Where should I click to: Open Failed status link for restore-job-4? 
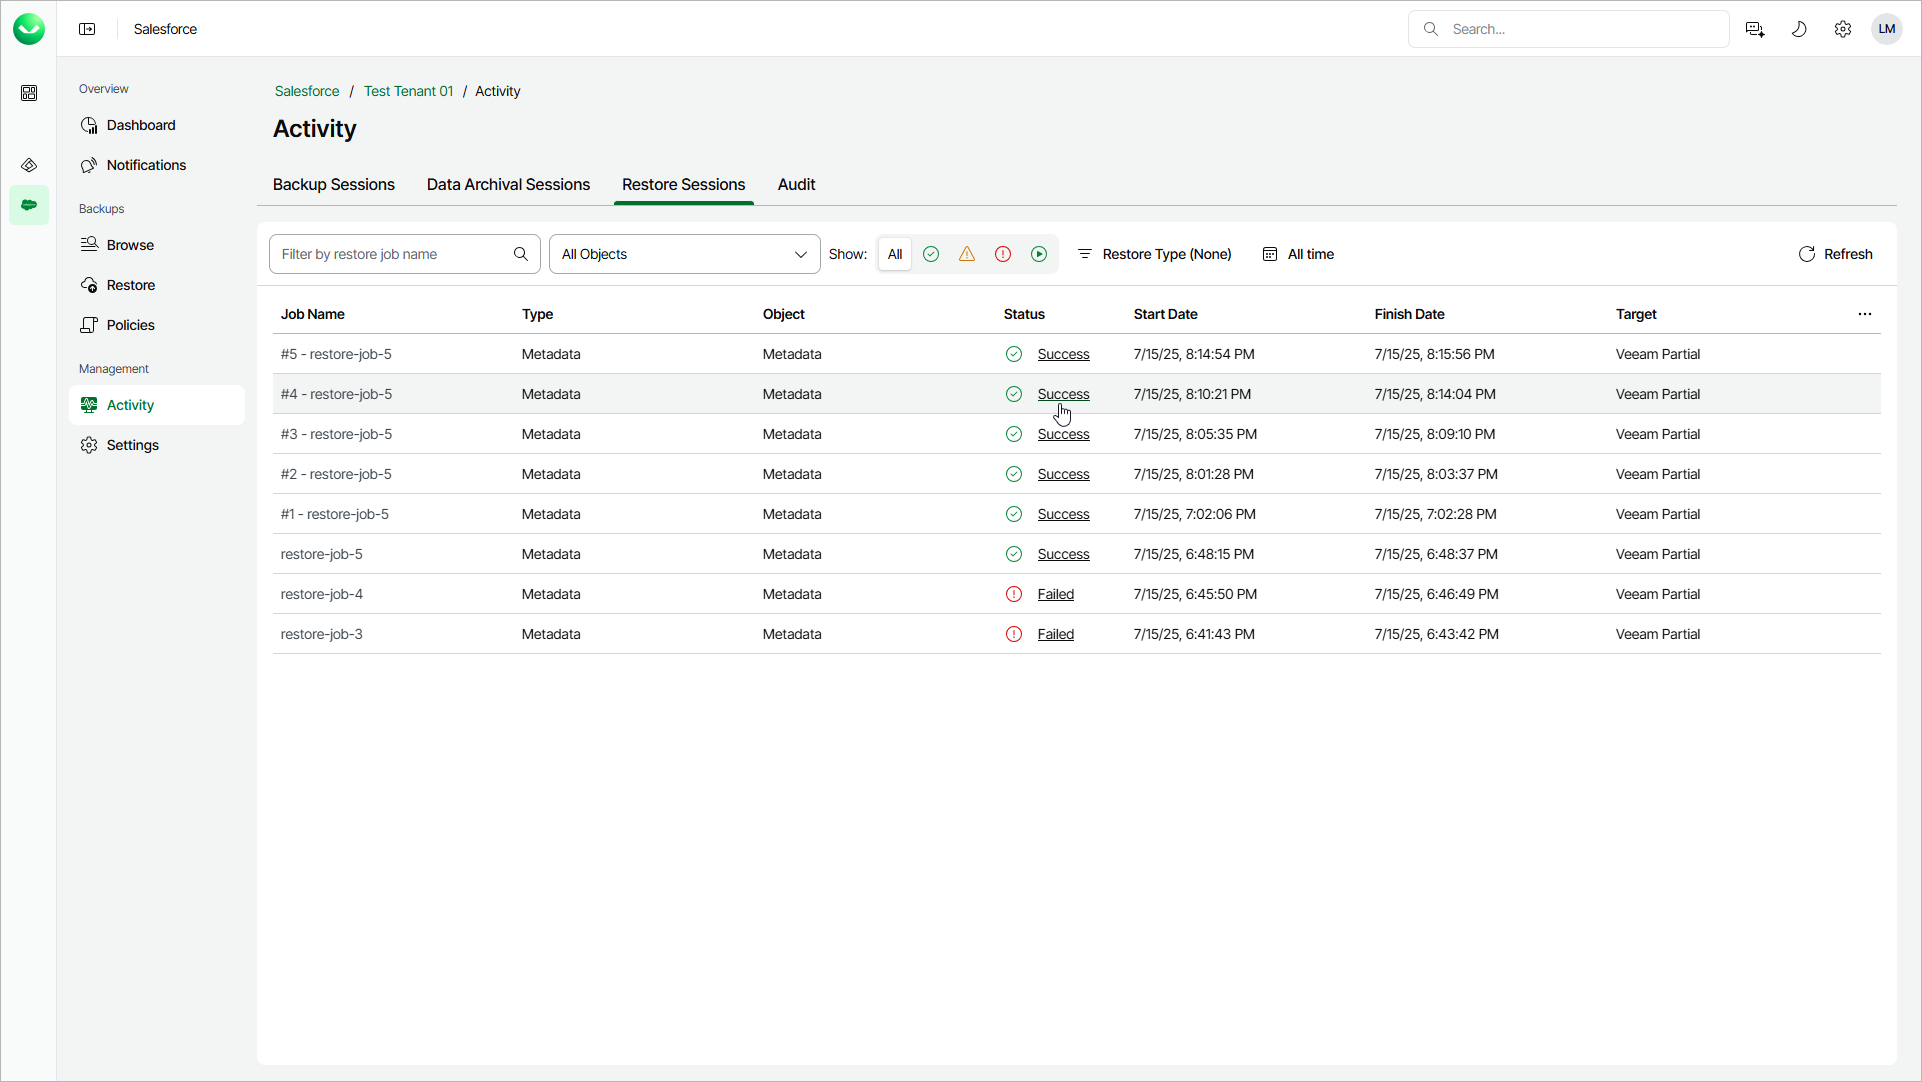1055,594
